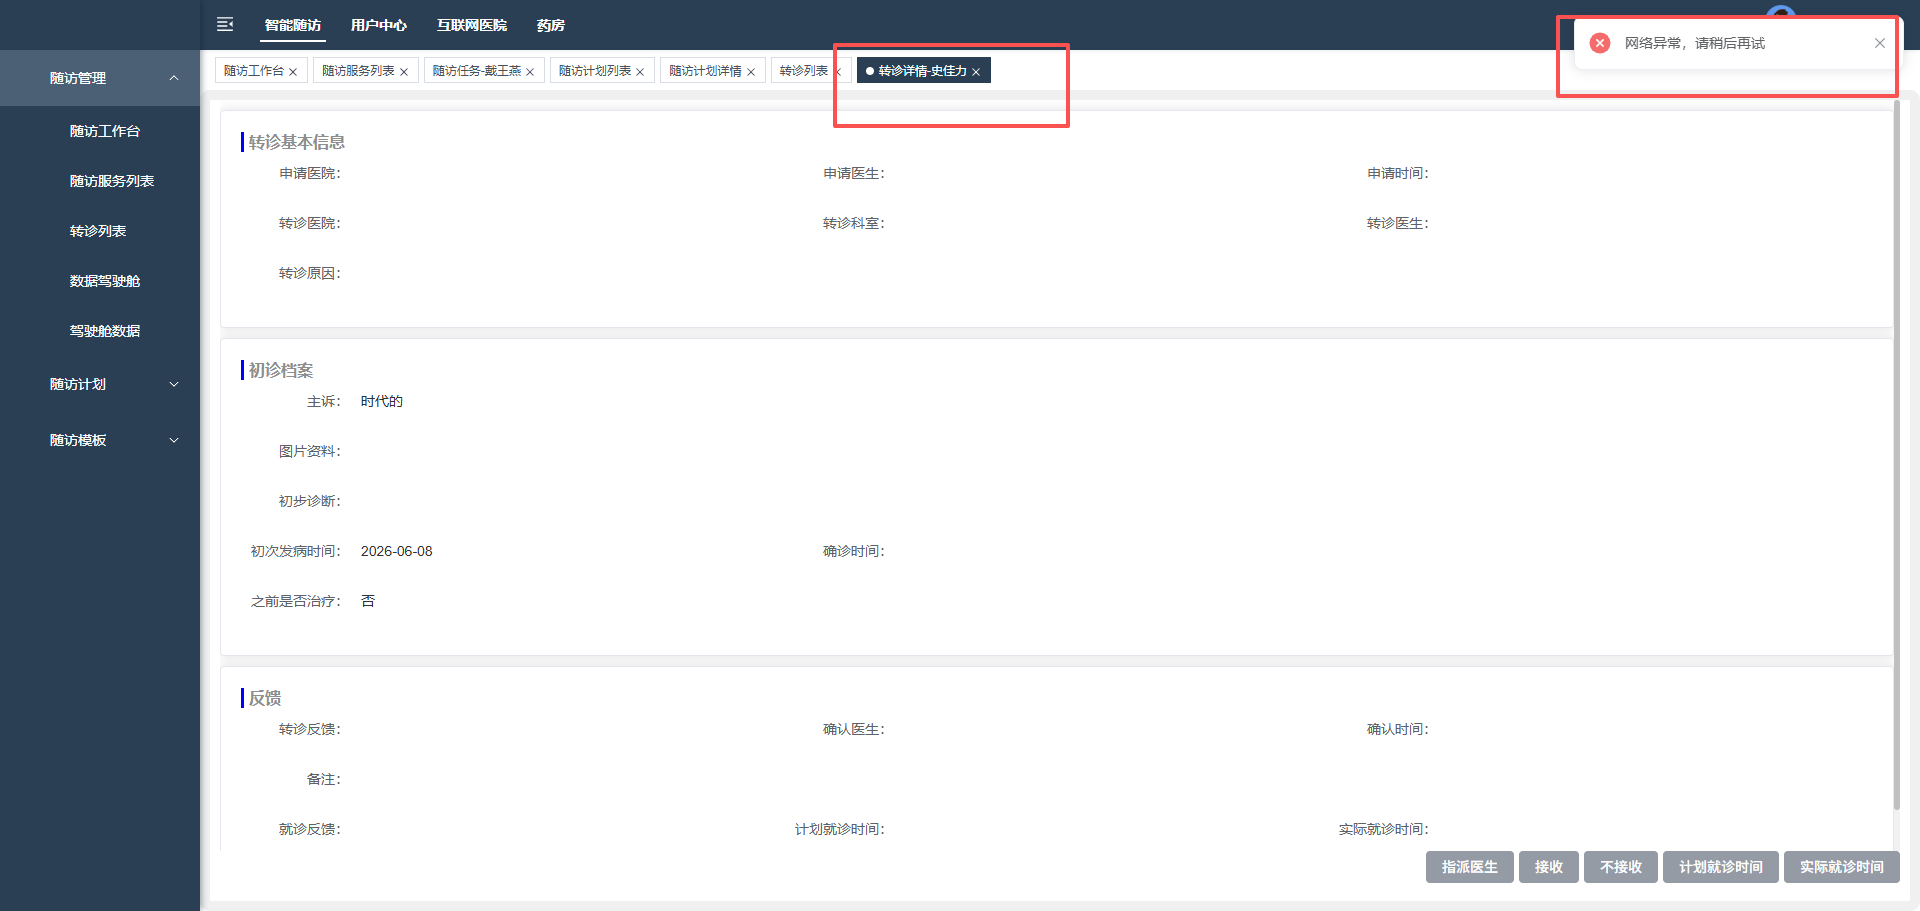
Task: Click the 接收 button
Action: click(x=1549, y=867)
